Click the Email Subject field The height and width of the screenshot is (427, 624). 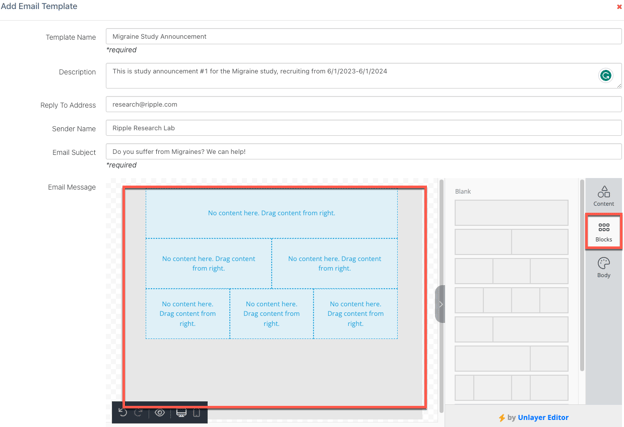pos(363,152)
